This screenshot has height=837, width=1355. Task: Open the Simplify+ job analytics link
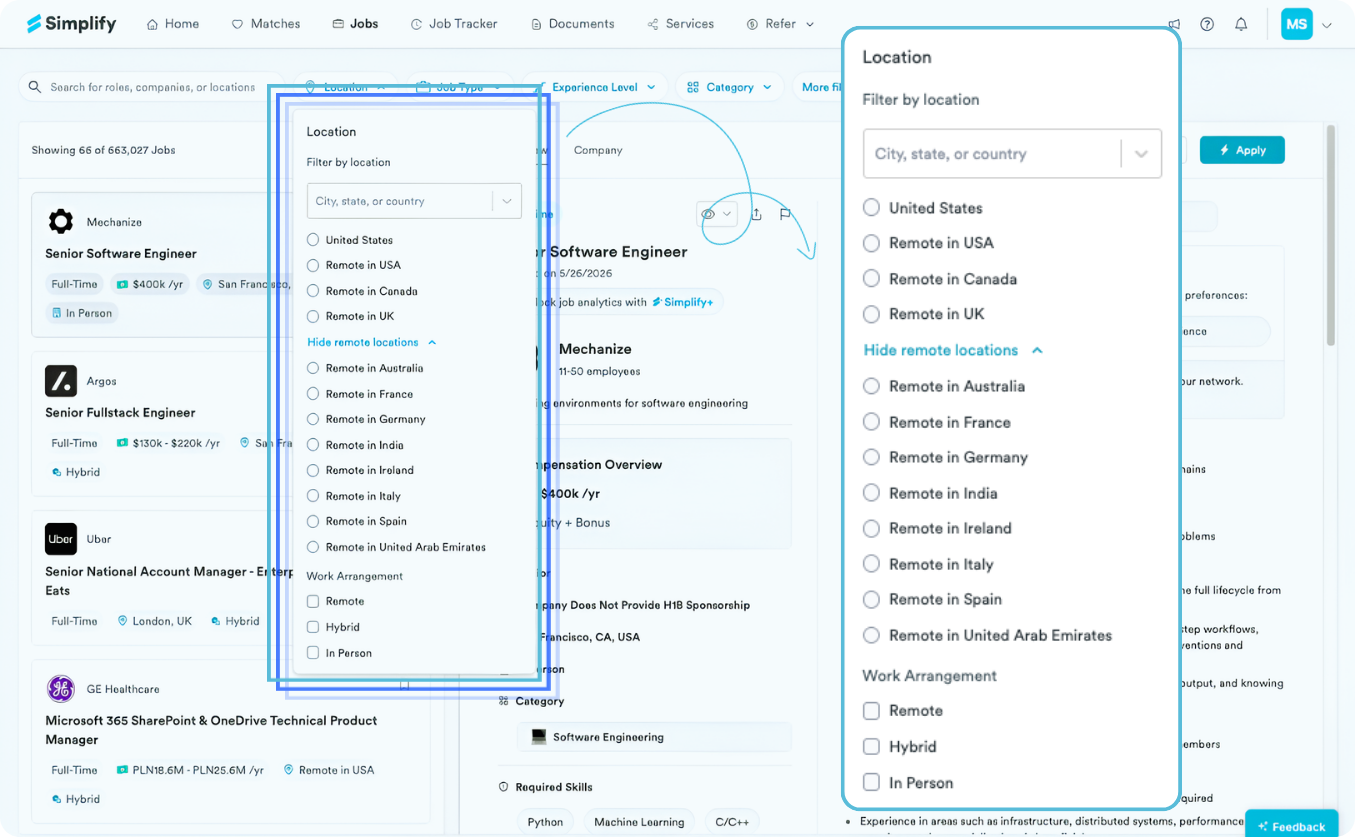coord(683,302)
